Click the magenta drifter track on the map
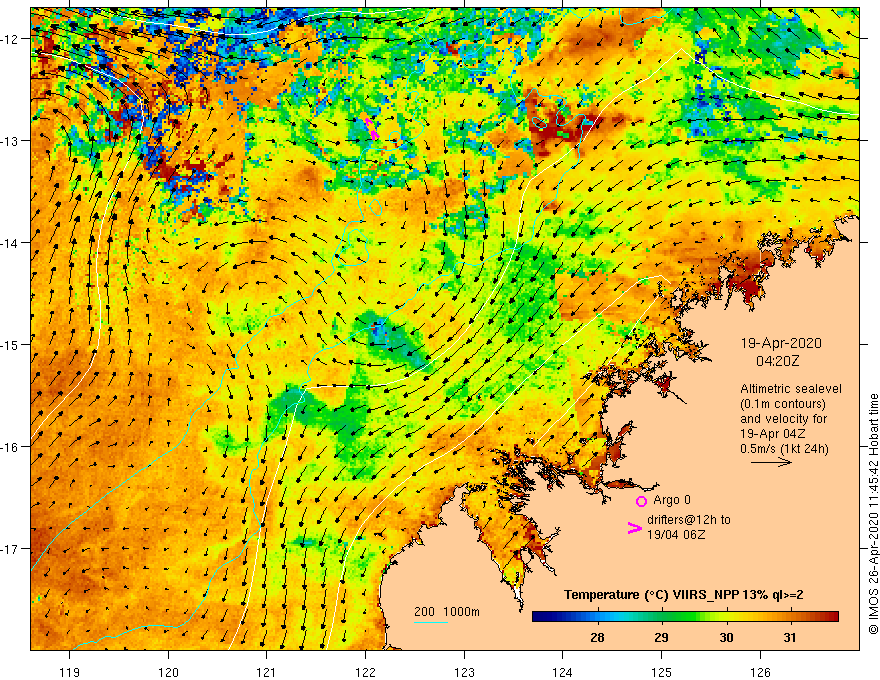 tap(372, 128)
